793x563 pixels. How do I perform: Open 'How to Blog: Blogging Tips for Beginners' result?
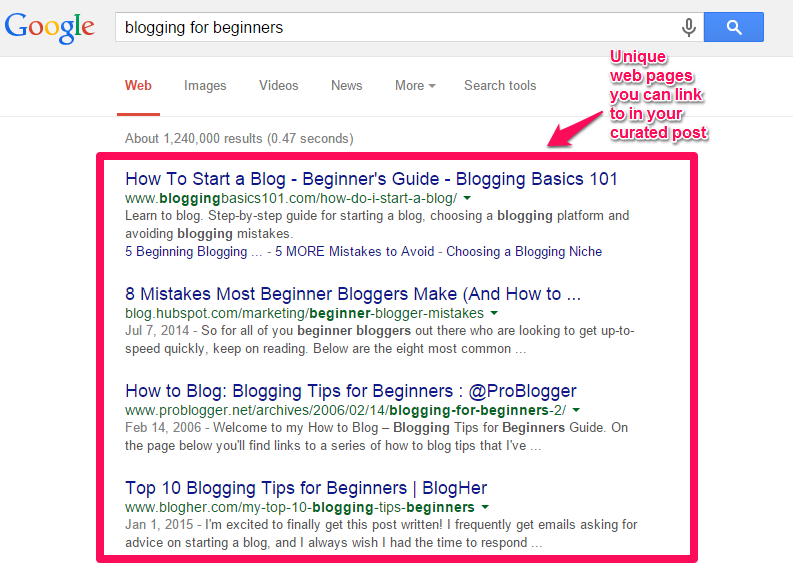[x=351, y=391]
